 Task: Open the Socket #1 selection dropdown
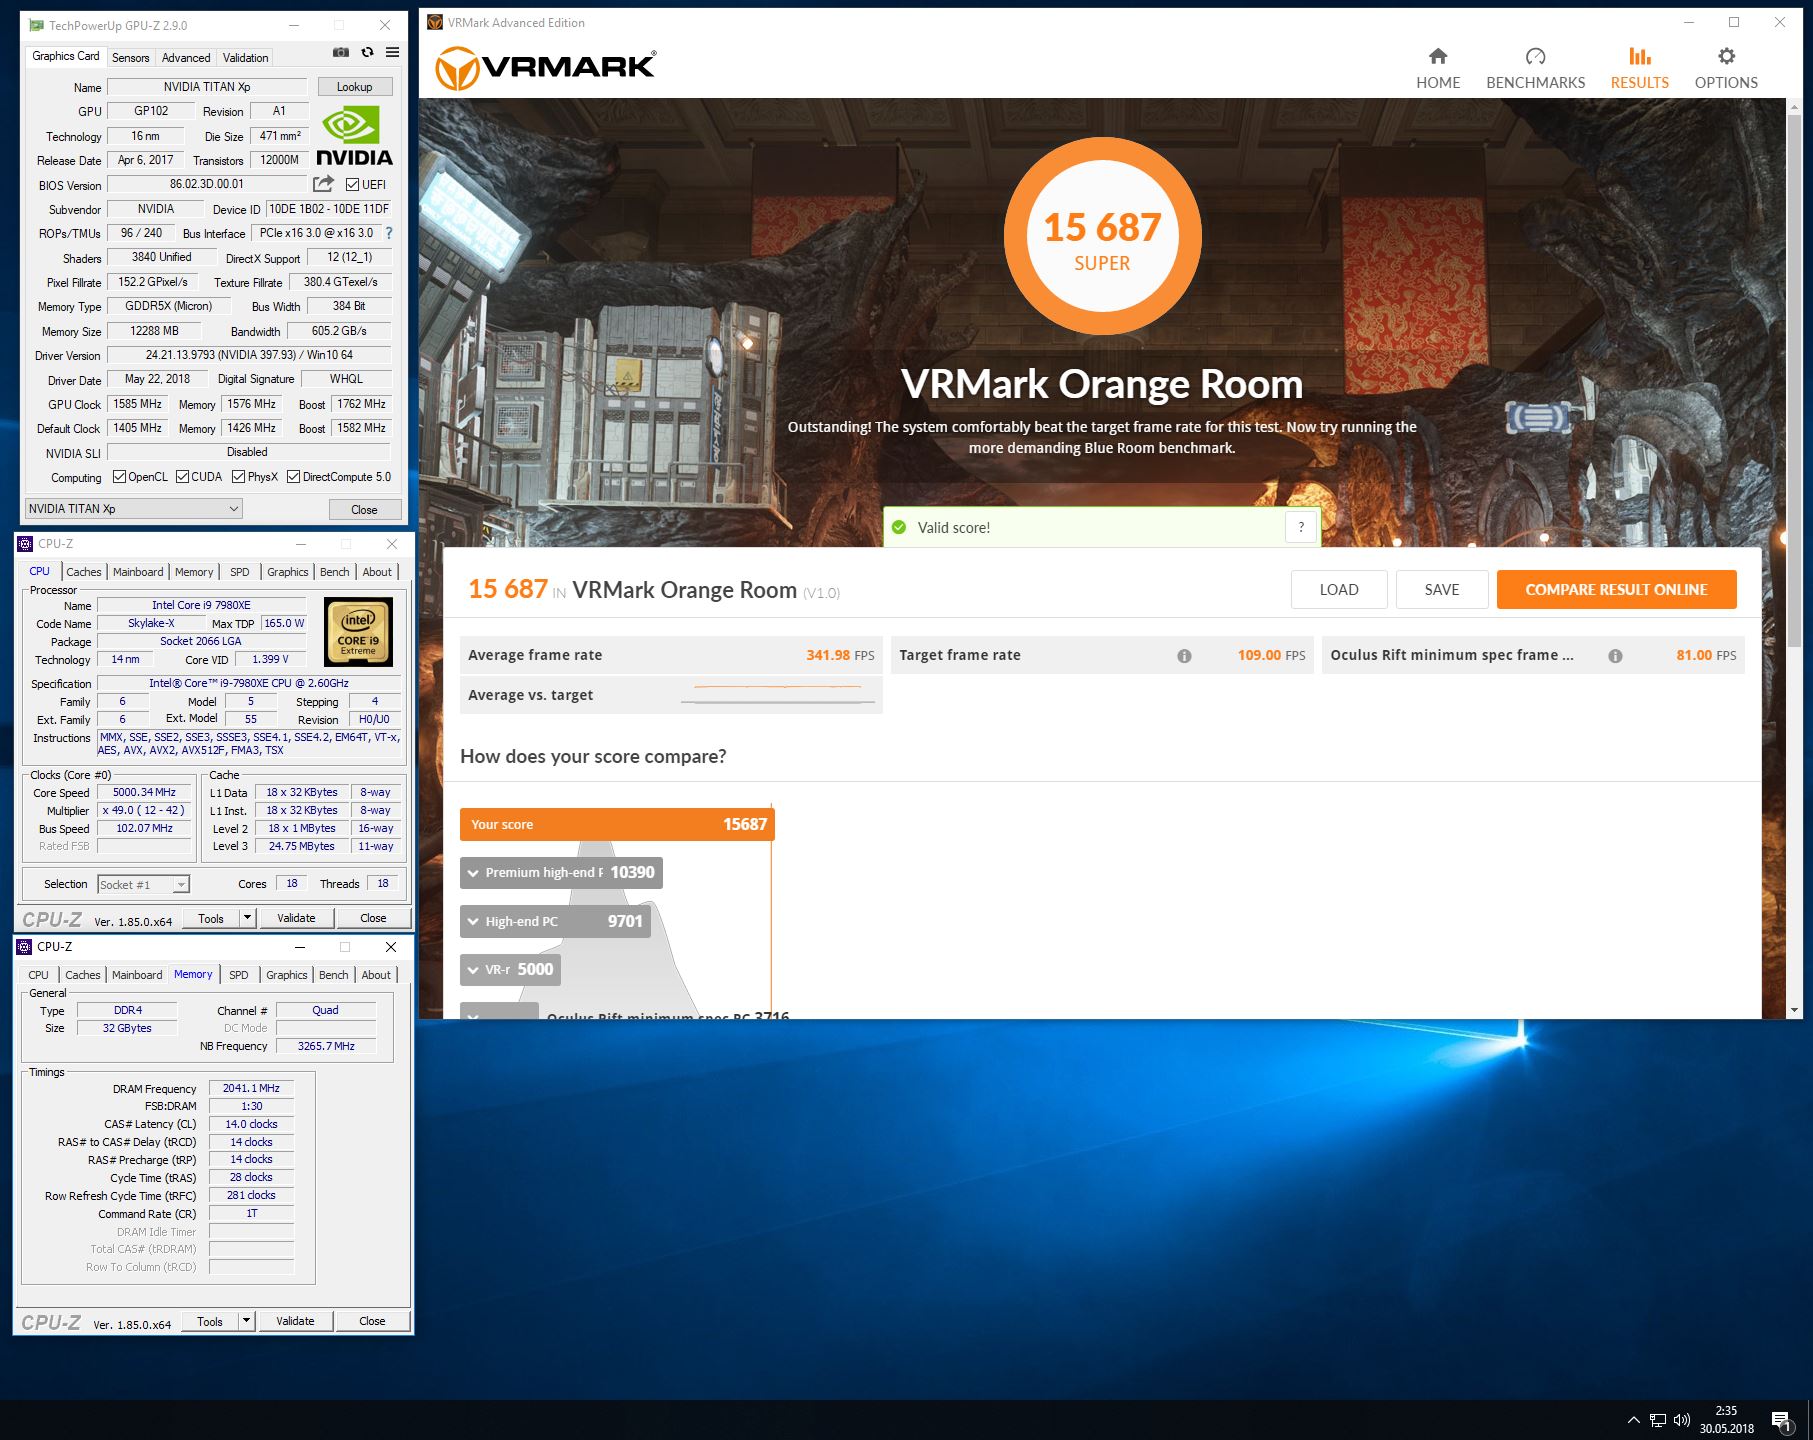[143, 884]
